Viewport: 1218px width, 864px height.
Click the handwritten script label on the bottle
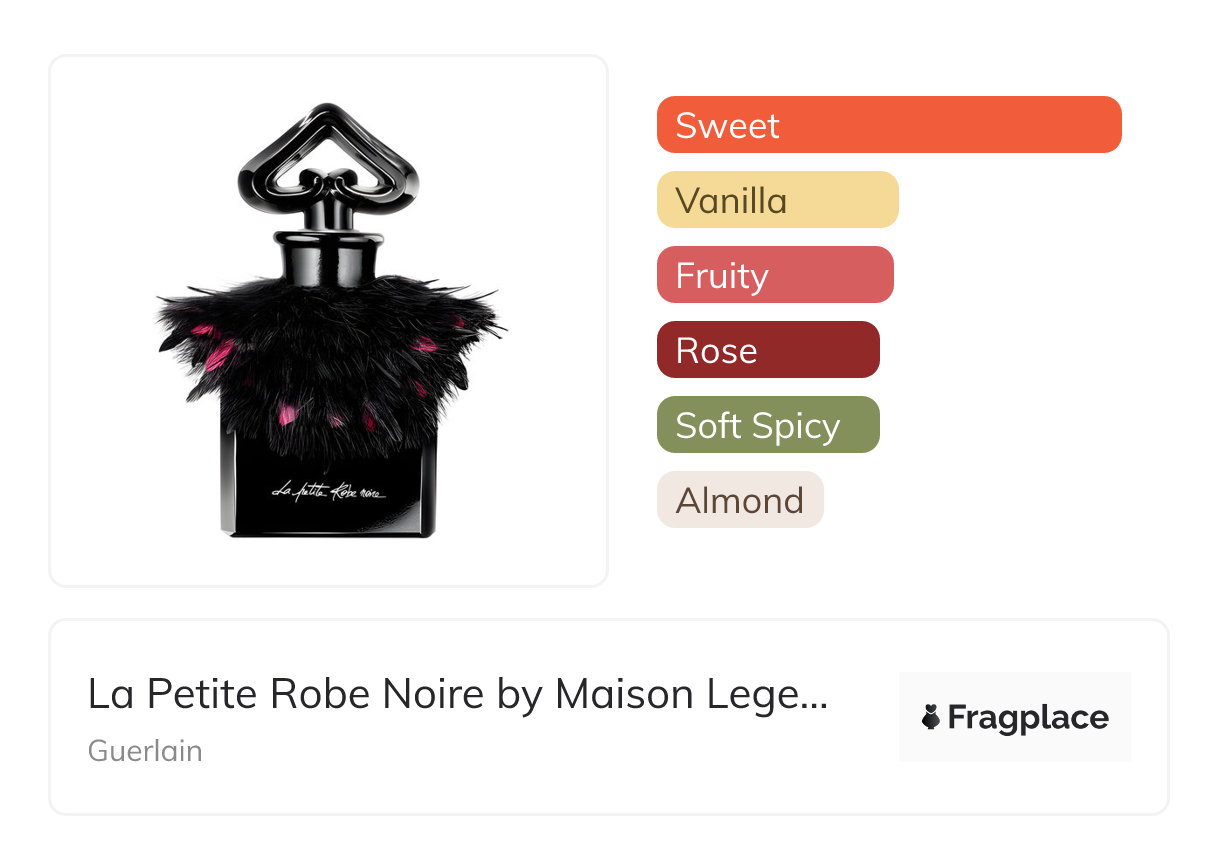click(x=329, y=491)
